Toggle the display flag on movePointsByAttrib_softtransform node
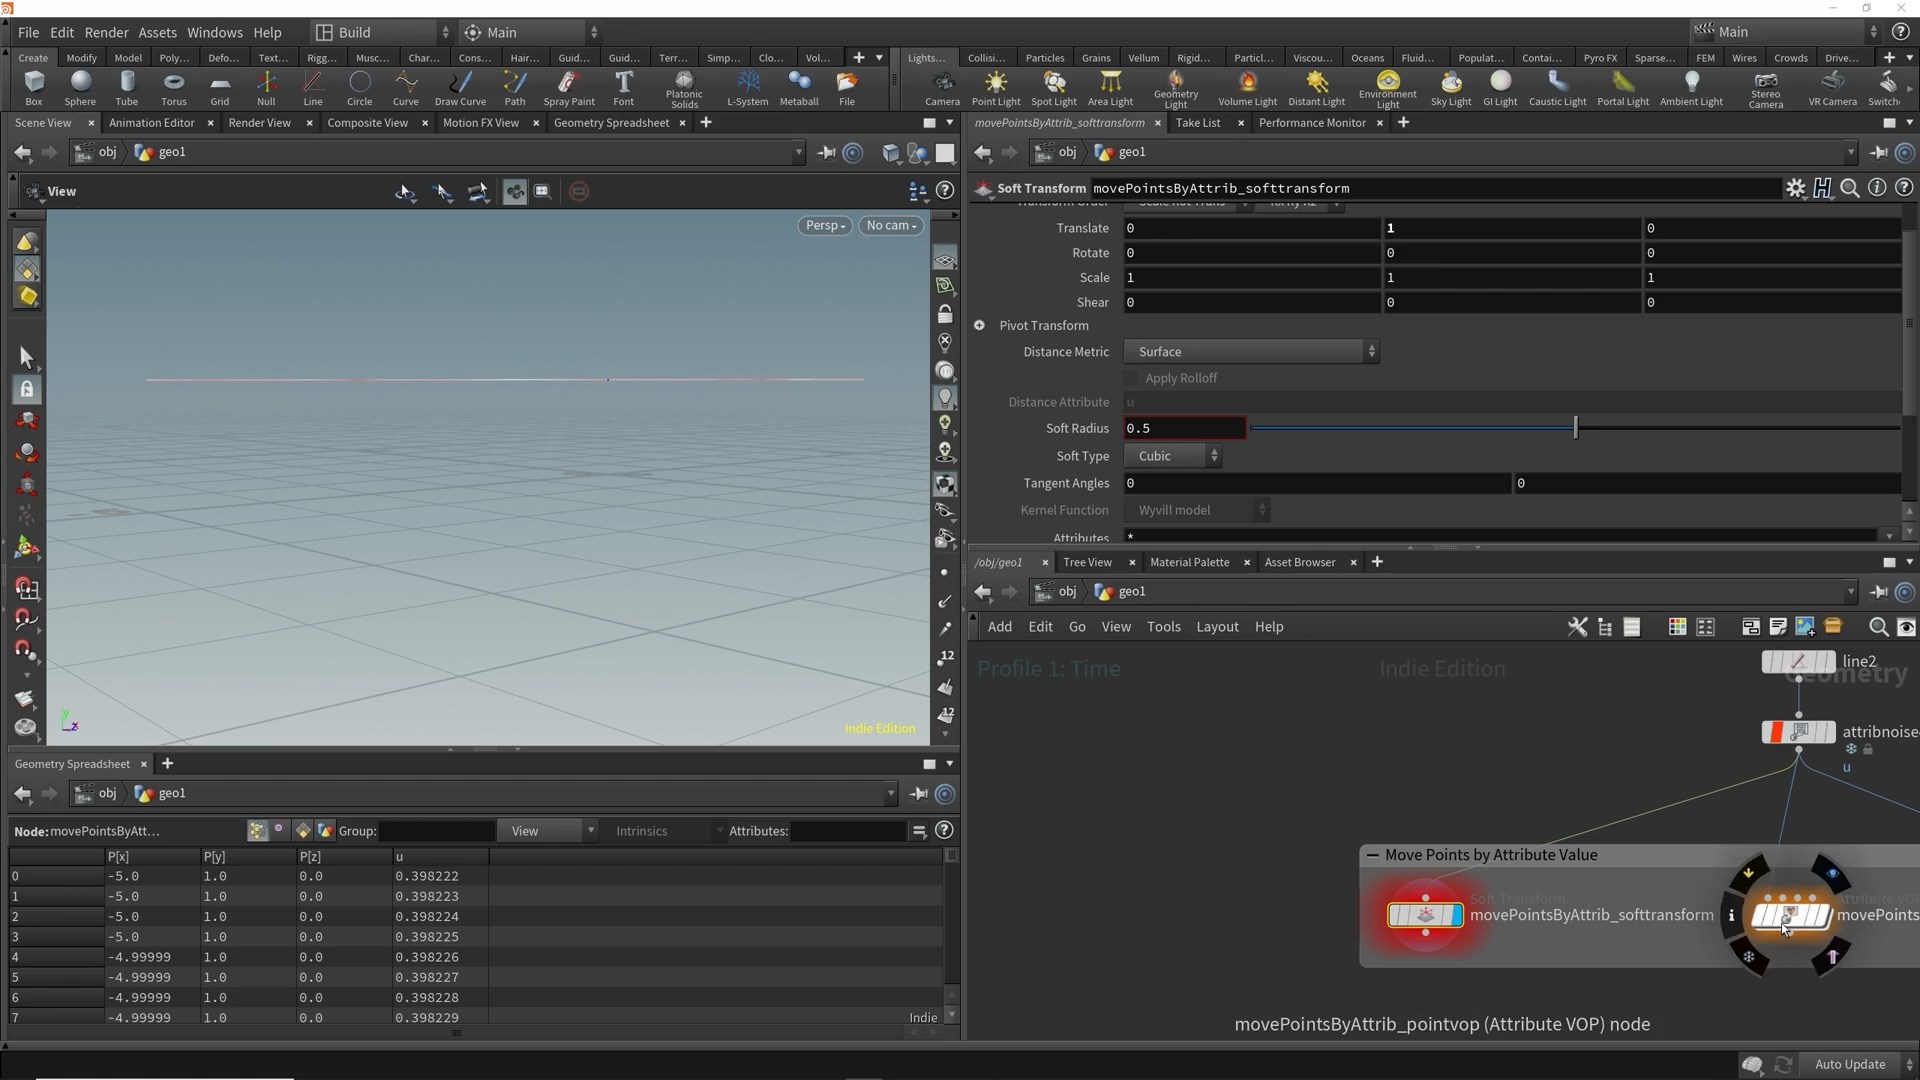Image resolution: width=1920 pixels, height=1080 pixels. point(1455,915)
